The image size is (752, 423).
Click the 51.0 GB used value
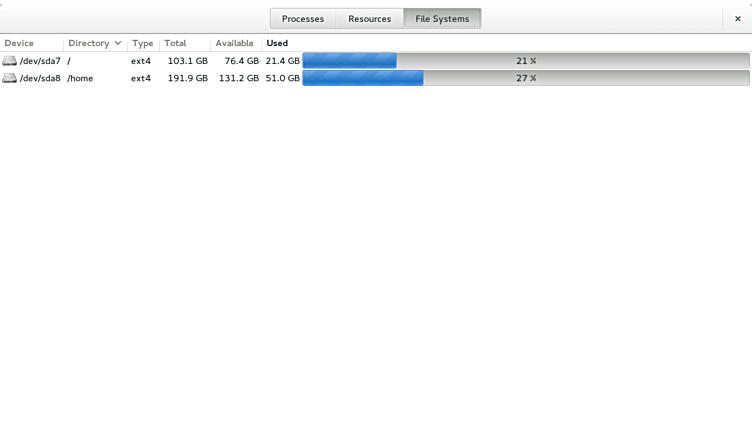click(282, 78)
